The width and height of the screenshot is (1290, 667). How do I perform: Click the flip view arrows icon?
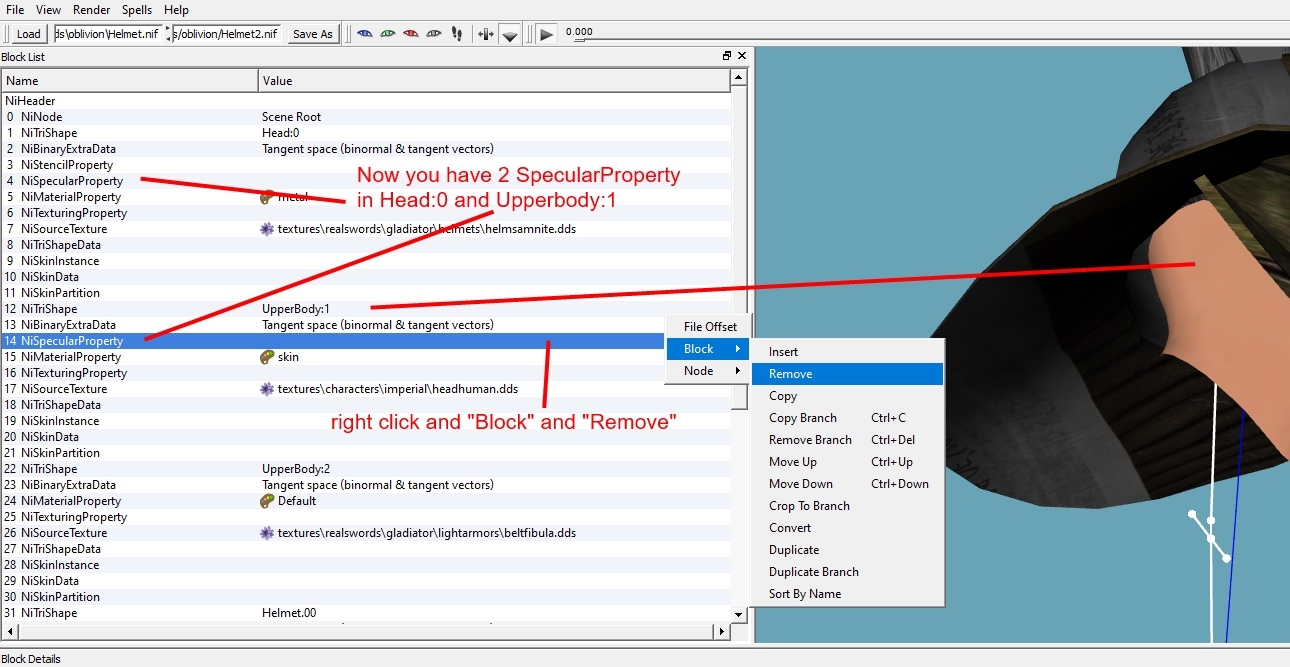pos(486,34)
